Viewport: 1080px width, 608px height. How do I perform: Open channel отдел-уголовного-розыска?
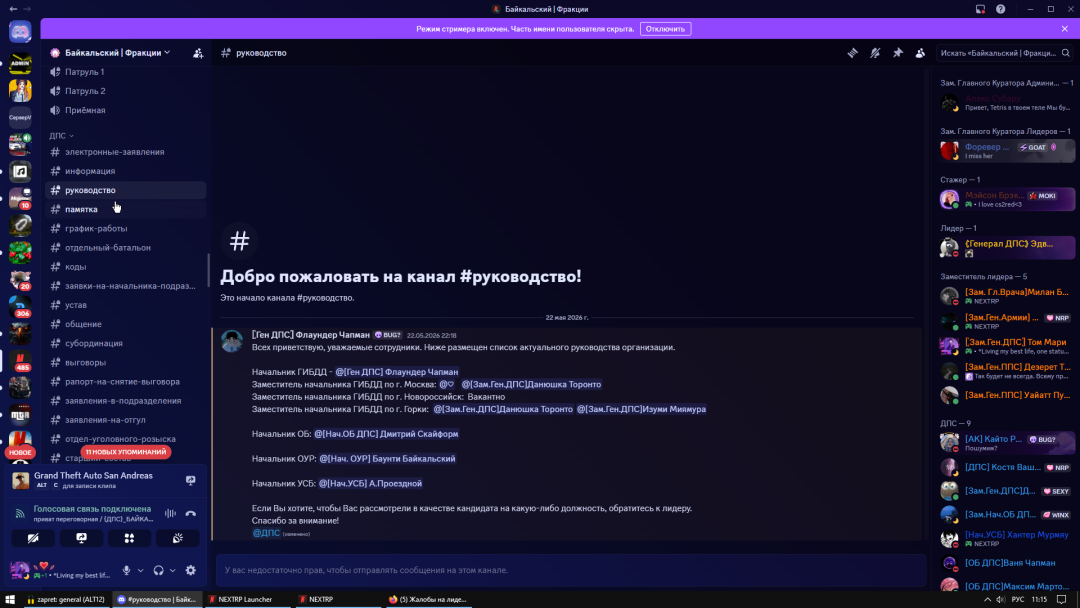pos(126,439)
